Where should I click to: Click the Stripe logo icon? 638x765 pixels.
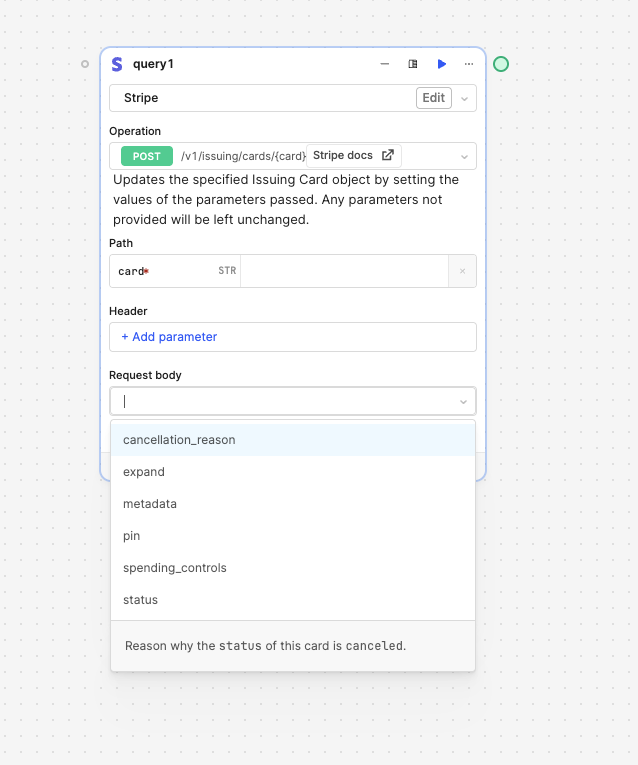[117, 64]
